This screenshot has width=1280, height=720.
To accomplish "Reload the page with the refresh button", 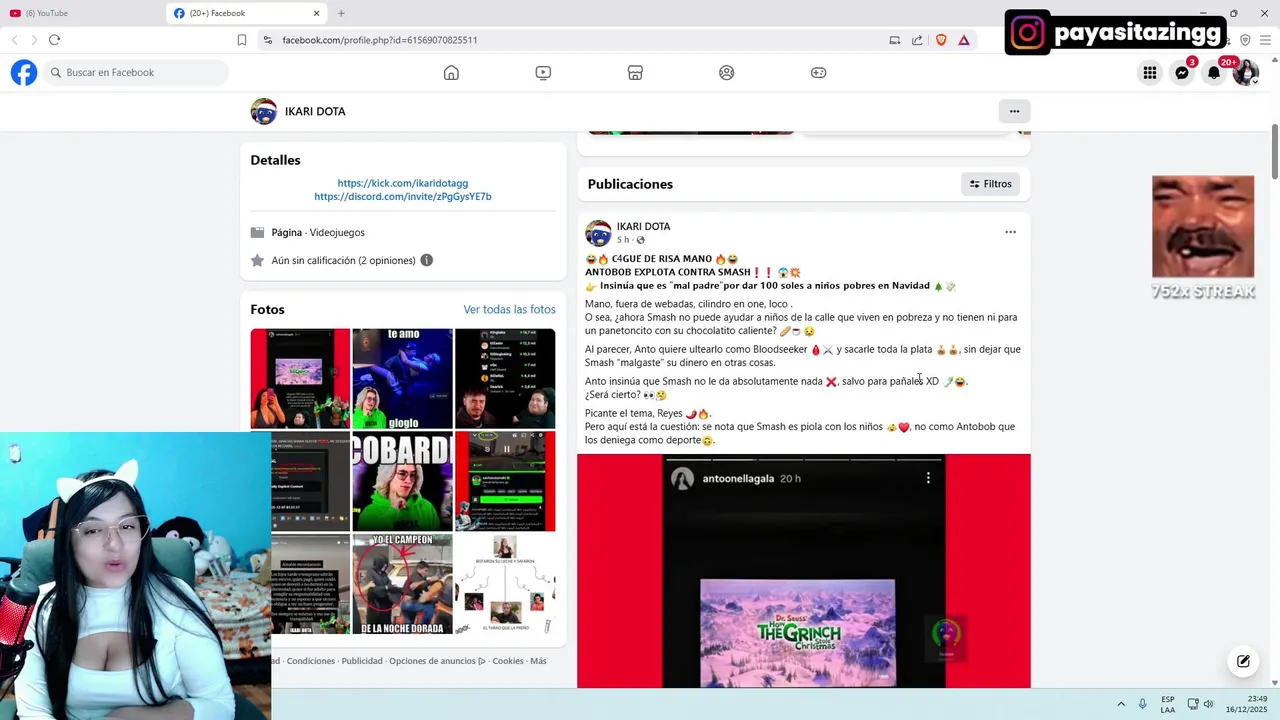I will pyautogui.click(x=54, y=40).
